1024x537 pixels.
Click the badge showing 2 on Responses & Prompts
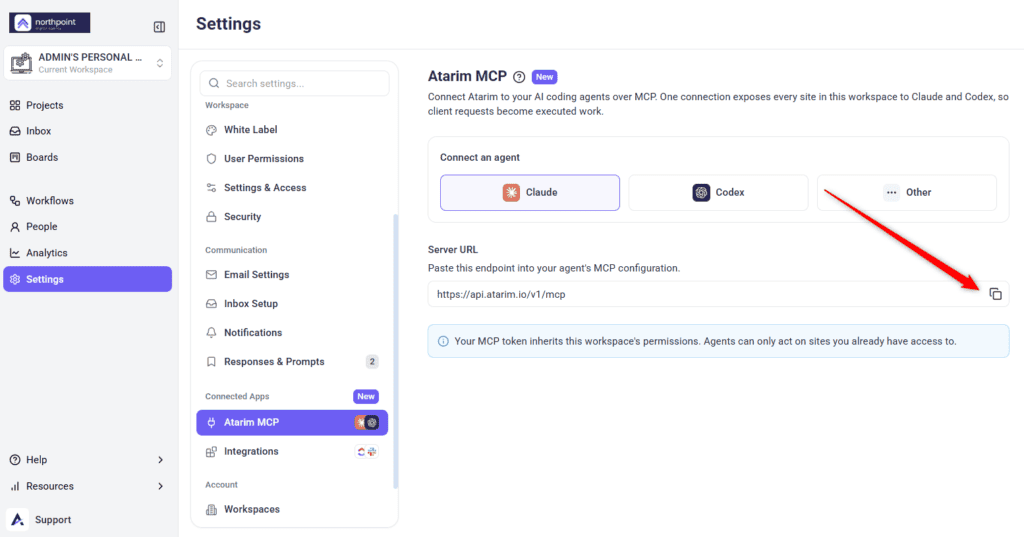372,361
